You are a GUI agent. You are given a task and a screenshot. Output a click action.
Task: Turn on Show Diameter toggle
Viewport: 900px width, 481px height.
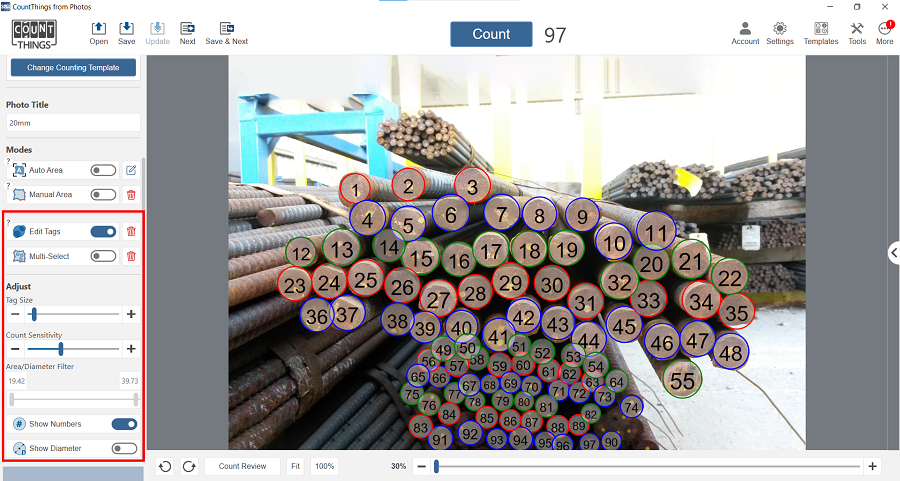(124, 448)
